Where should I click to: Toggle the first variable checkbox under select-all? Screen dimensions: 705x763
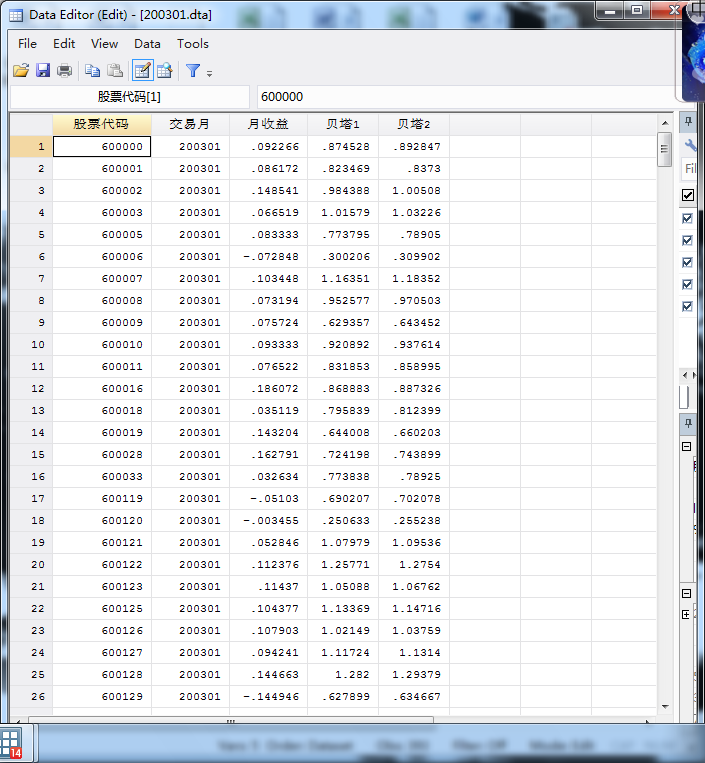click(687, 218)
